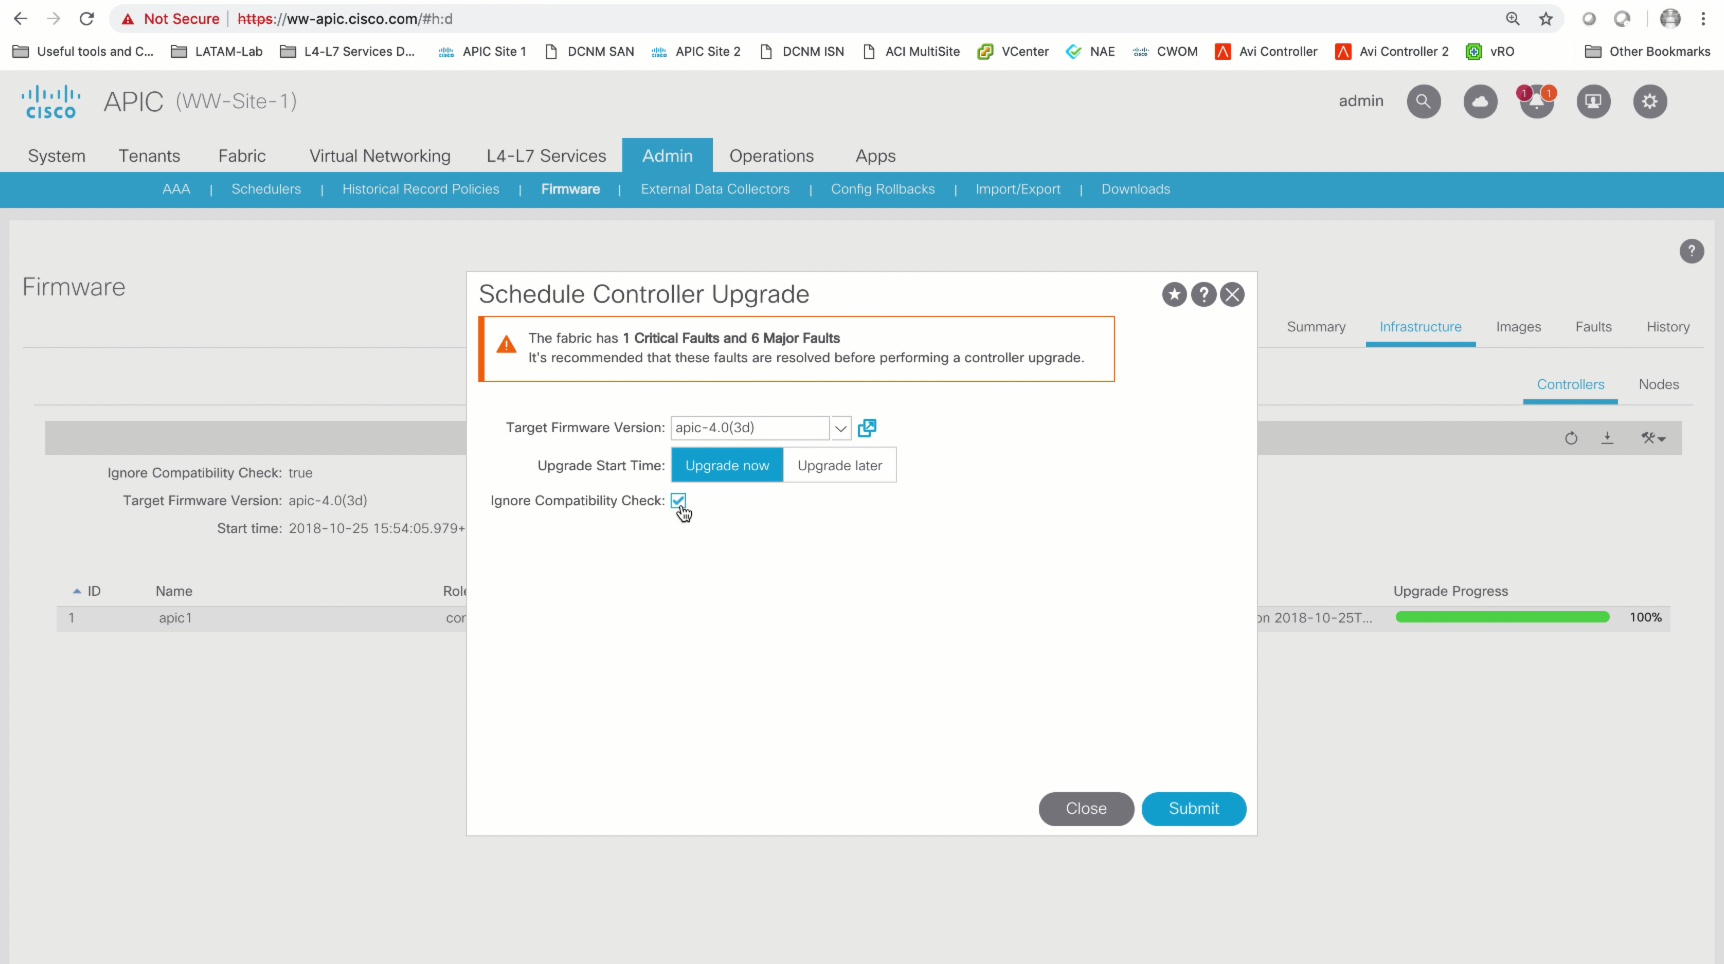
Task: Click the cloud icon in the APIC header
Action: coord(1480,101)
